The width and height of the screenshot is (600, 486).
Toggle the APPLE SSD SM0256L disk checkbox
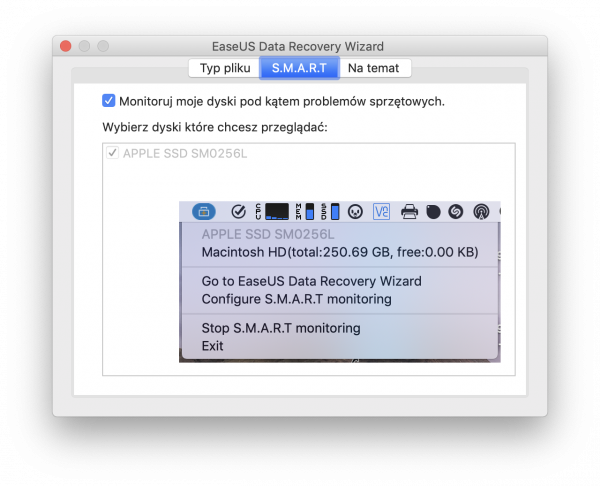(112, 153)
